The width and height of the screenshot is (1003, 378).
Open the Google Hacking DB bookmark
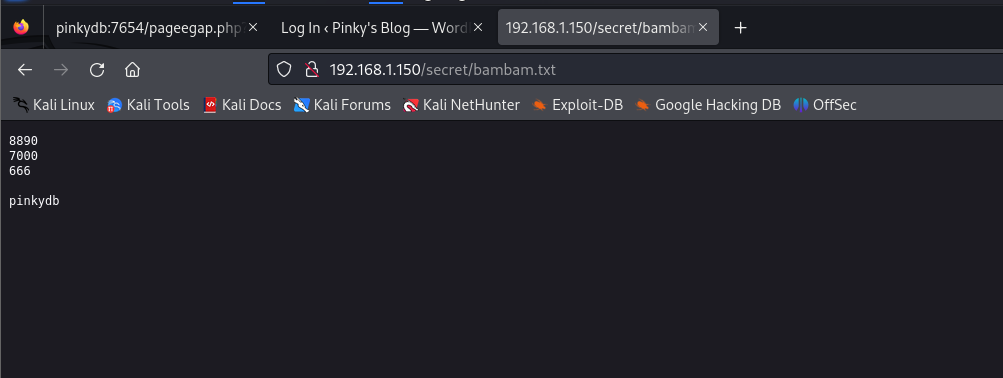tap(708, 105)
